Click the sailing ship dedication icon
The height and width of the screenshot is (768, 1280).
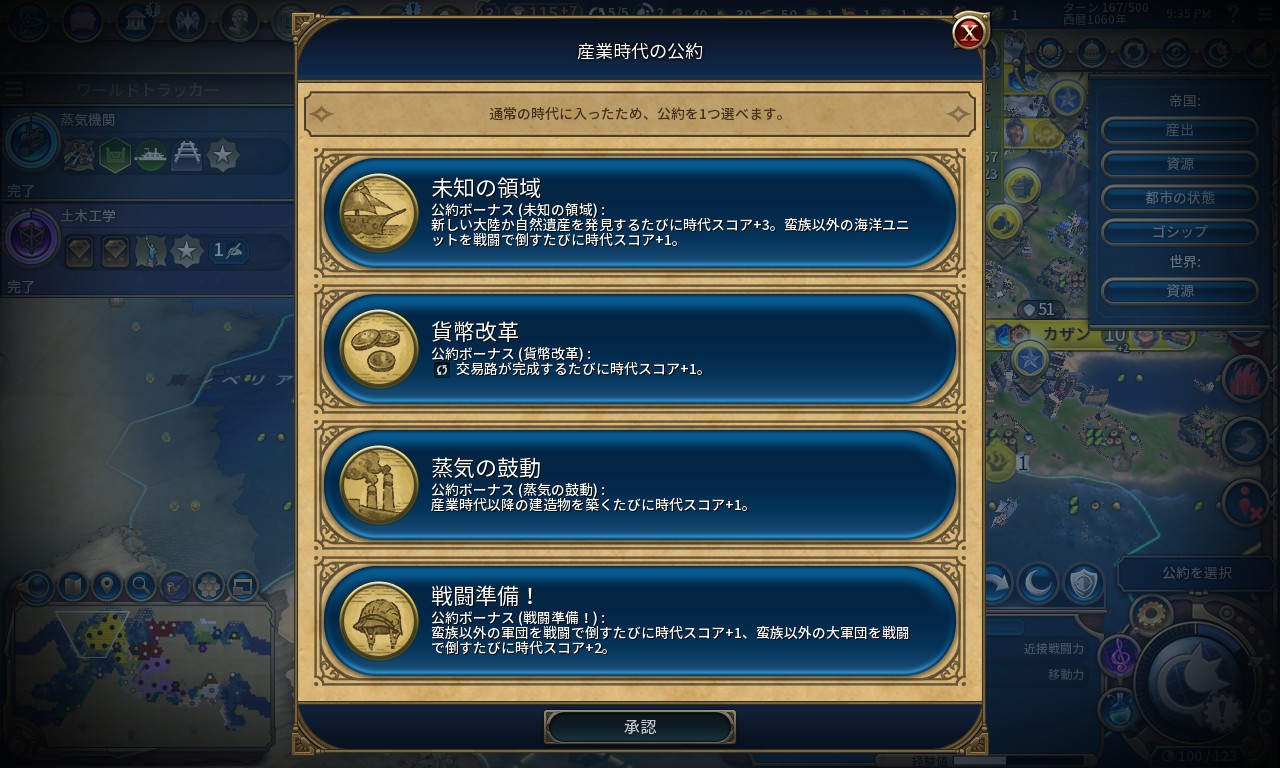point(379,213)
